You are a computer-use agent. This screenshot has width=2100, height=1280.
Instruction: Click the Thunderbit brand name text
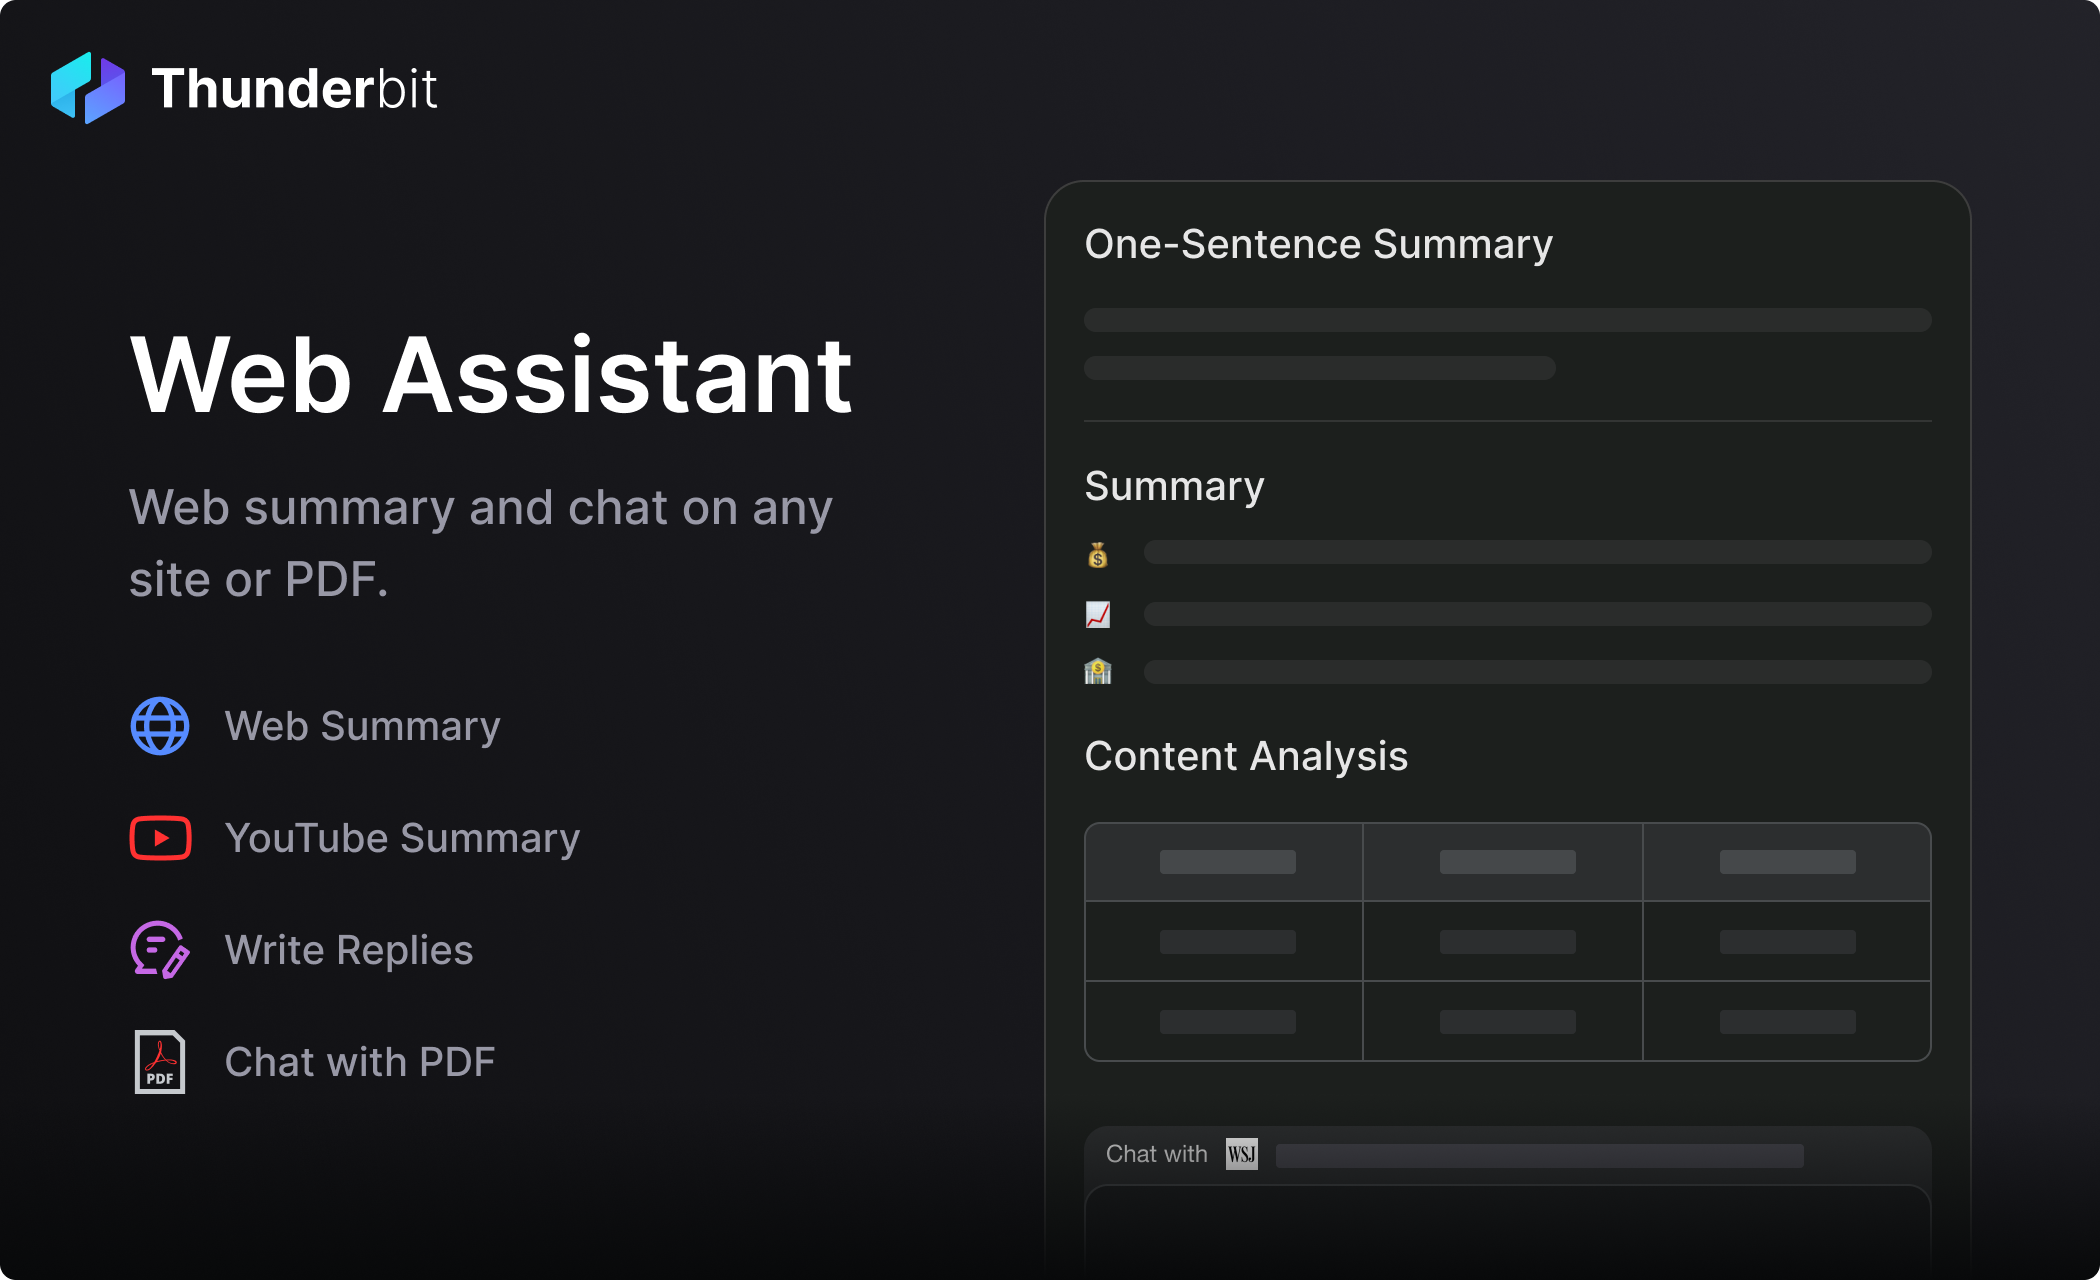(x=294, y=88)
